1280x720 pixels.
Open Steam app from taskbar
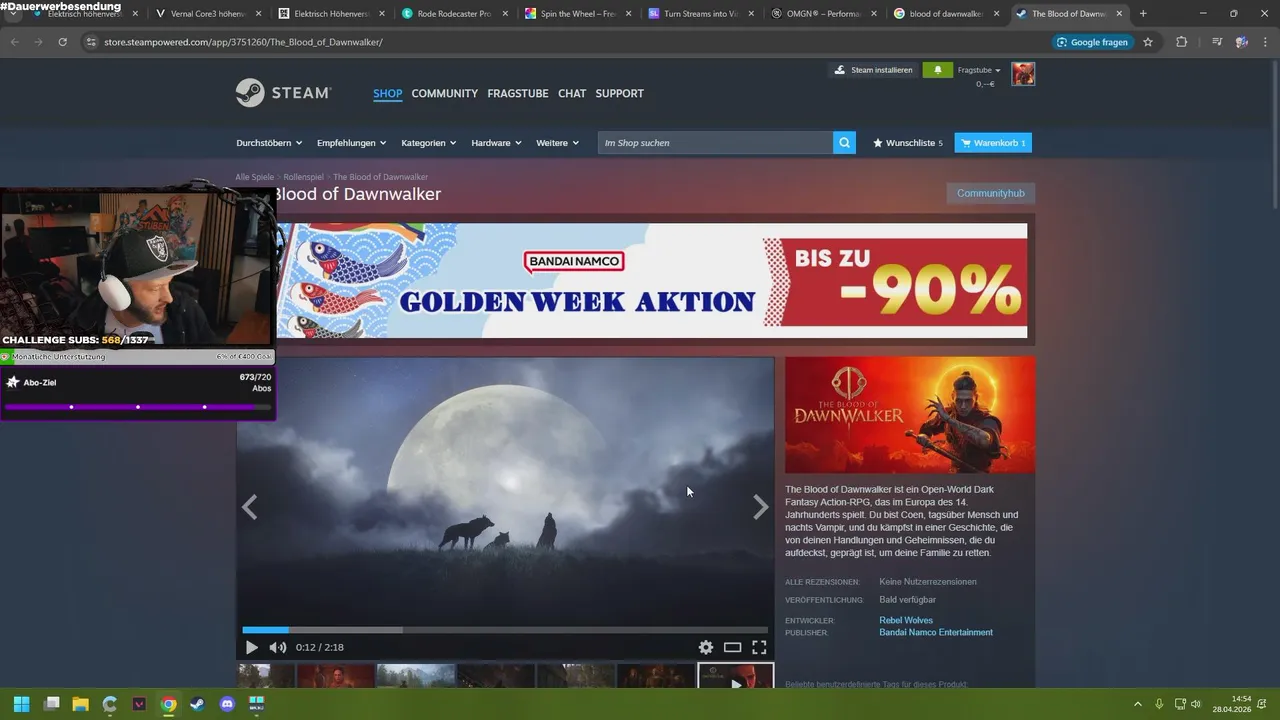(197, 704)
